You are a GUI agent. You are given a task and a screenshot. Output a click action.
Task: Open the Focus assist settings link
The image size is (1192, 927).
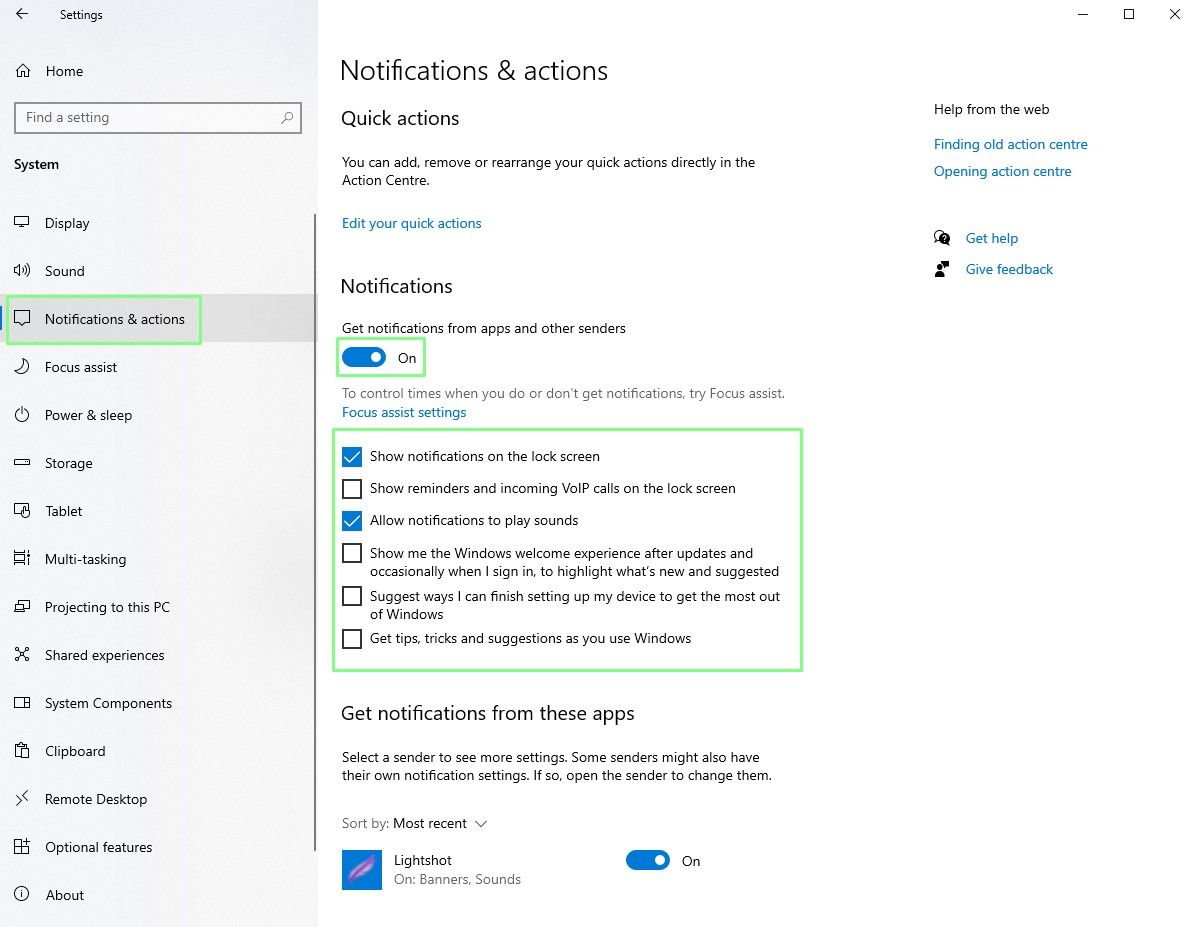[404, 412]
